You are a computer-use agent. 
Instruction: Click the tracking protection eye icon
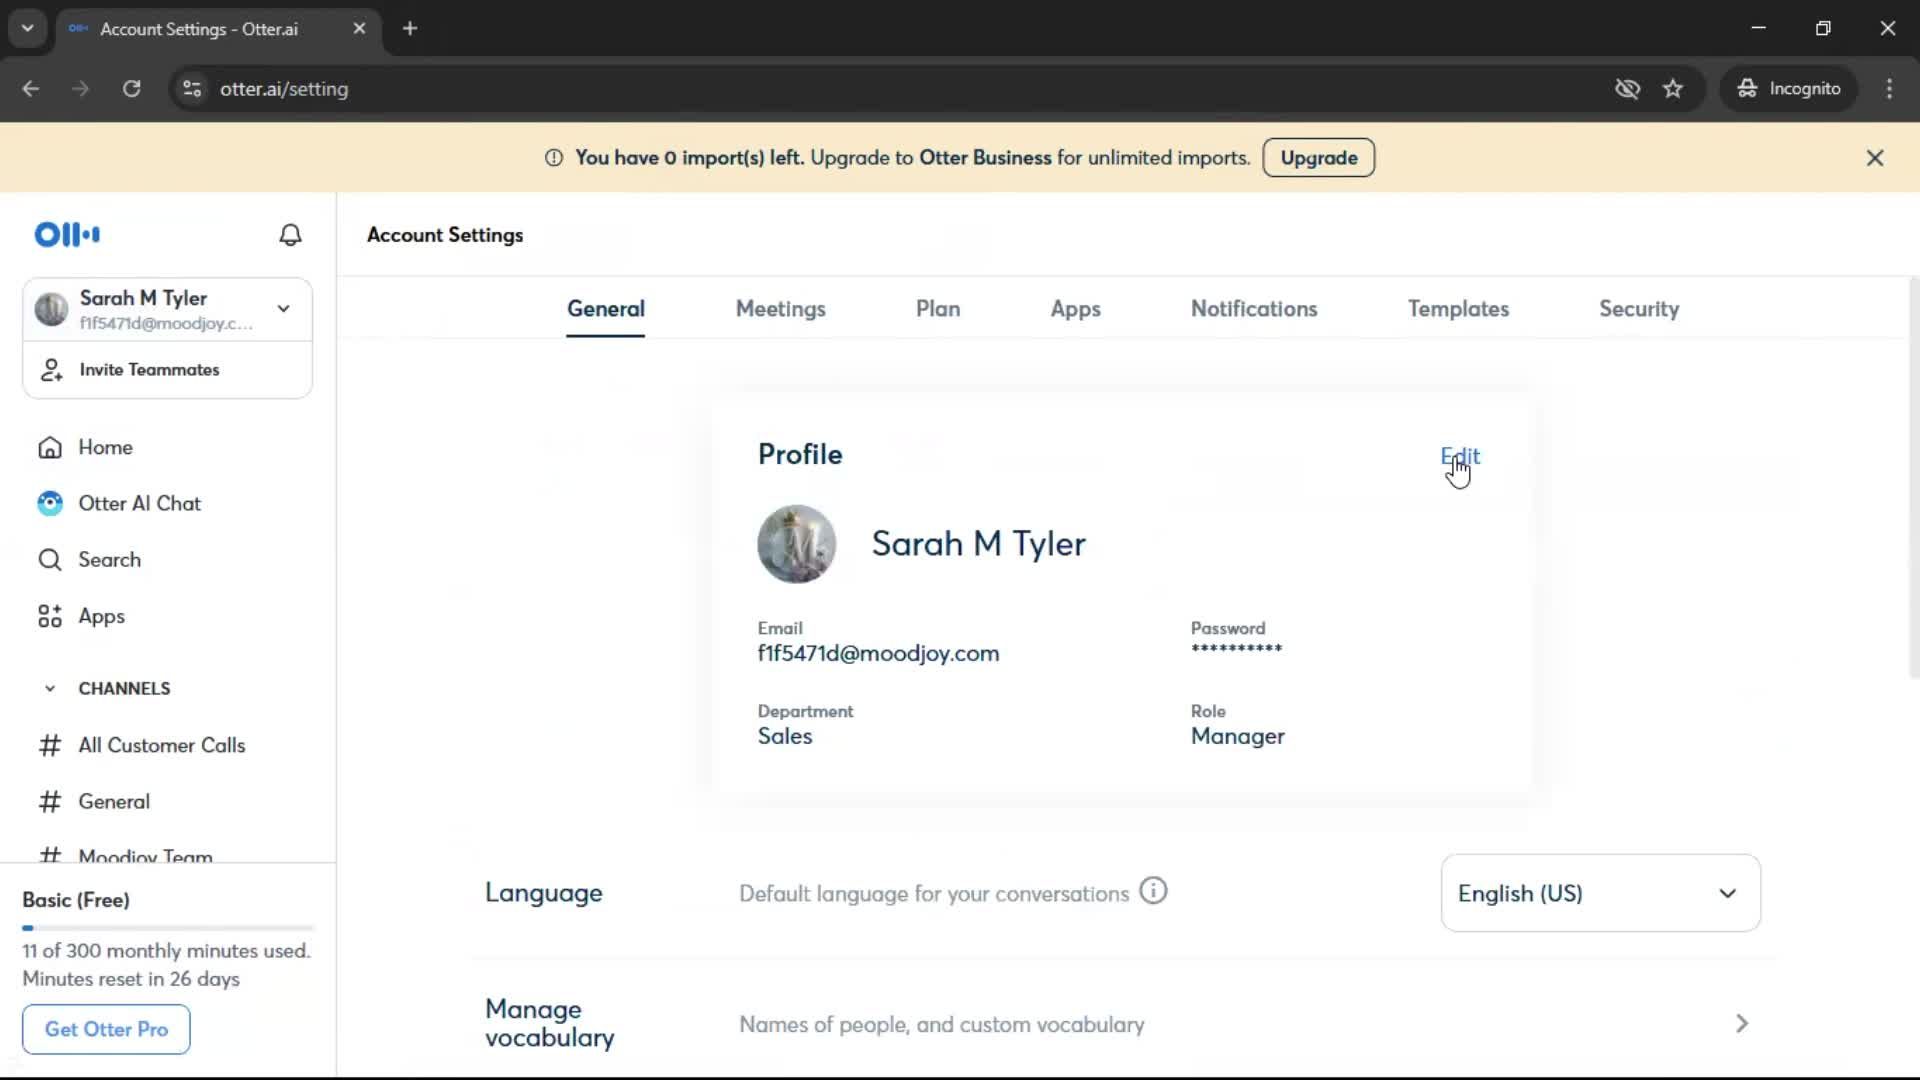coord(1628,89)
